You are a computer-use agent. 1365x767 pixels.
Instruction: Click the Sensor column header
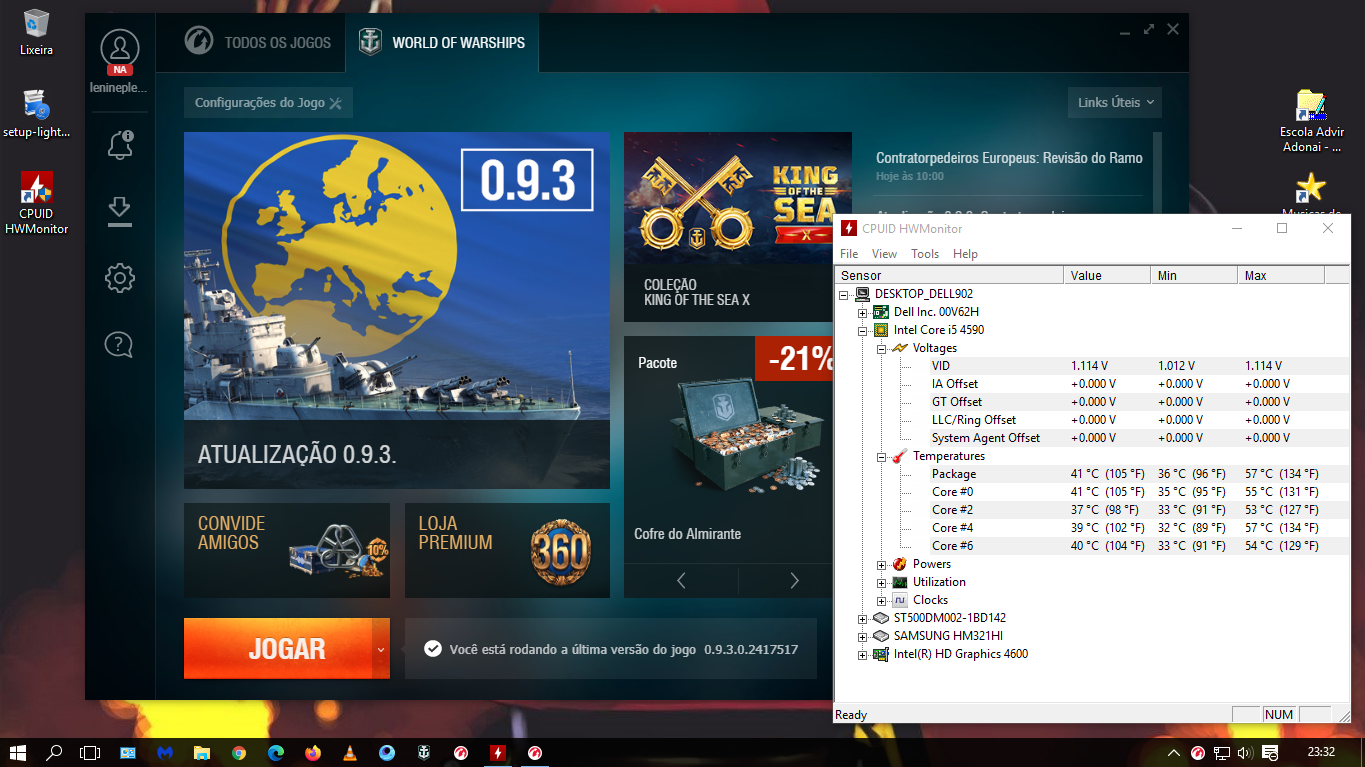pos(949,275)
